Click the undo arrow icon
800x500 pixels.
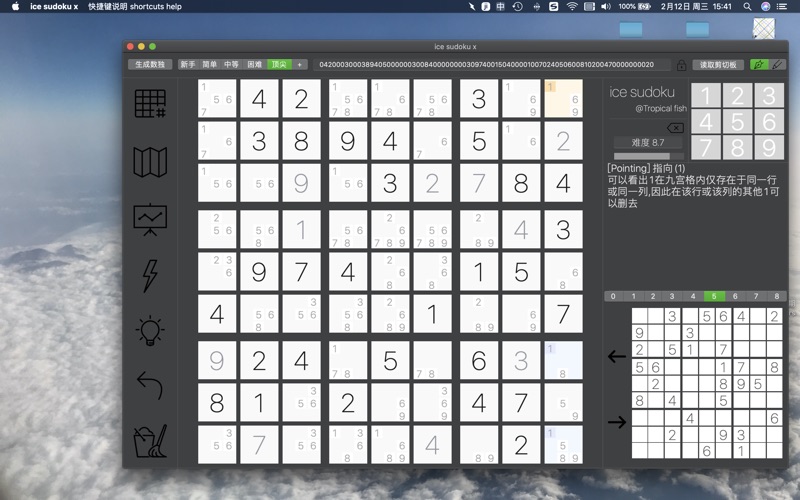150,385
